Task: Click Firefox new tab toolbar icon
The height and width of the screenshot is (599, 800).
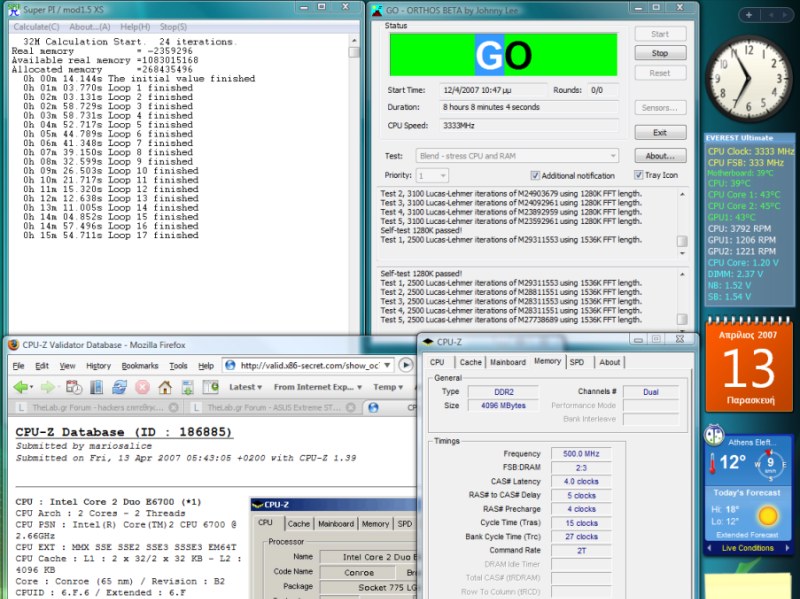Action: click(211, 387)
